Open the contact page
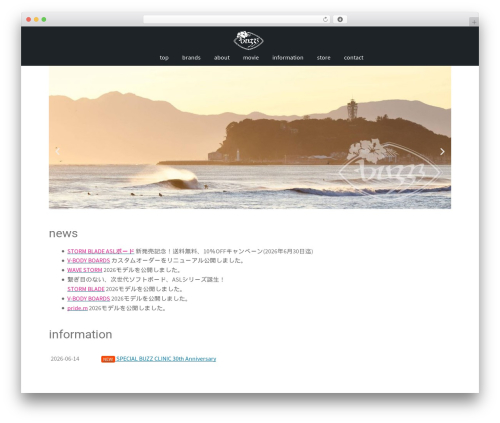 (x=354, y=58)
